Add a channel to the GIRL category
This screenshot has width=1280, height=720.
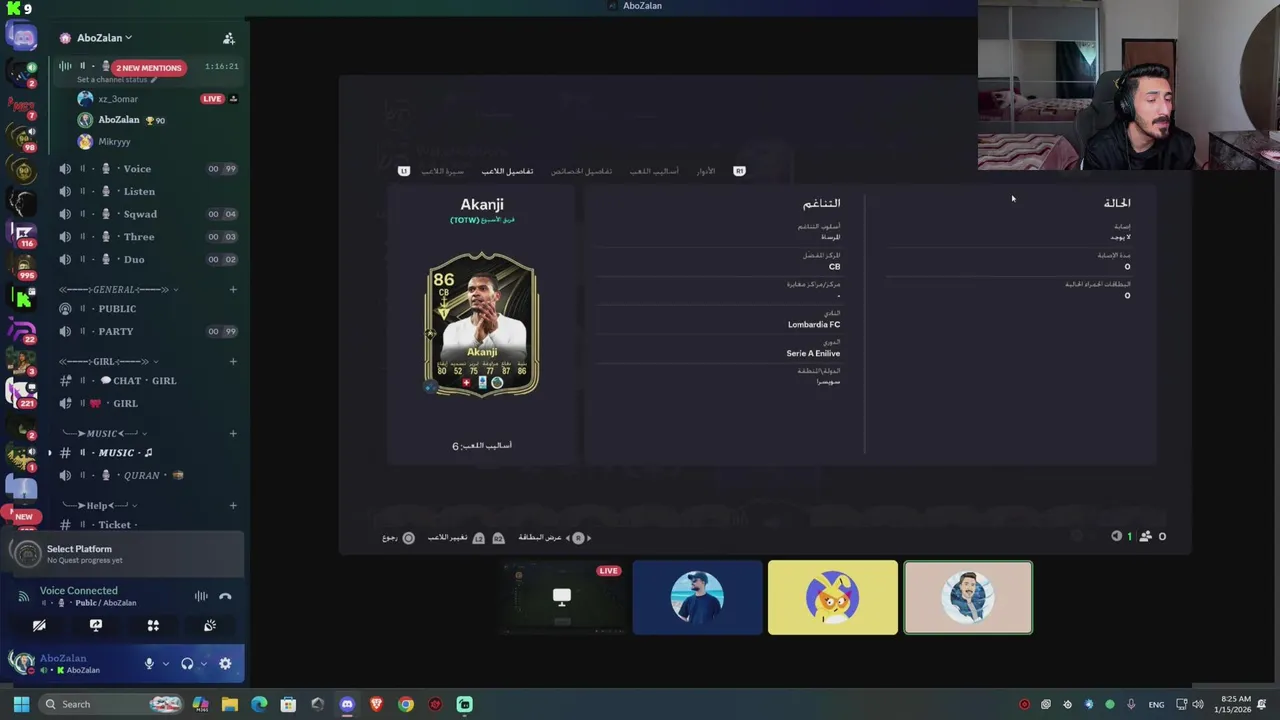point(233,361)
